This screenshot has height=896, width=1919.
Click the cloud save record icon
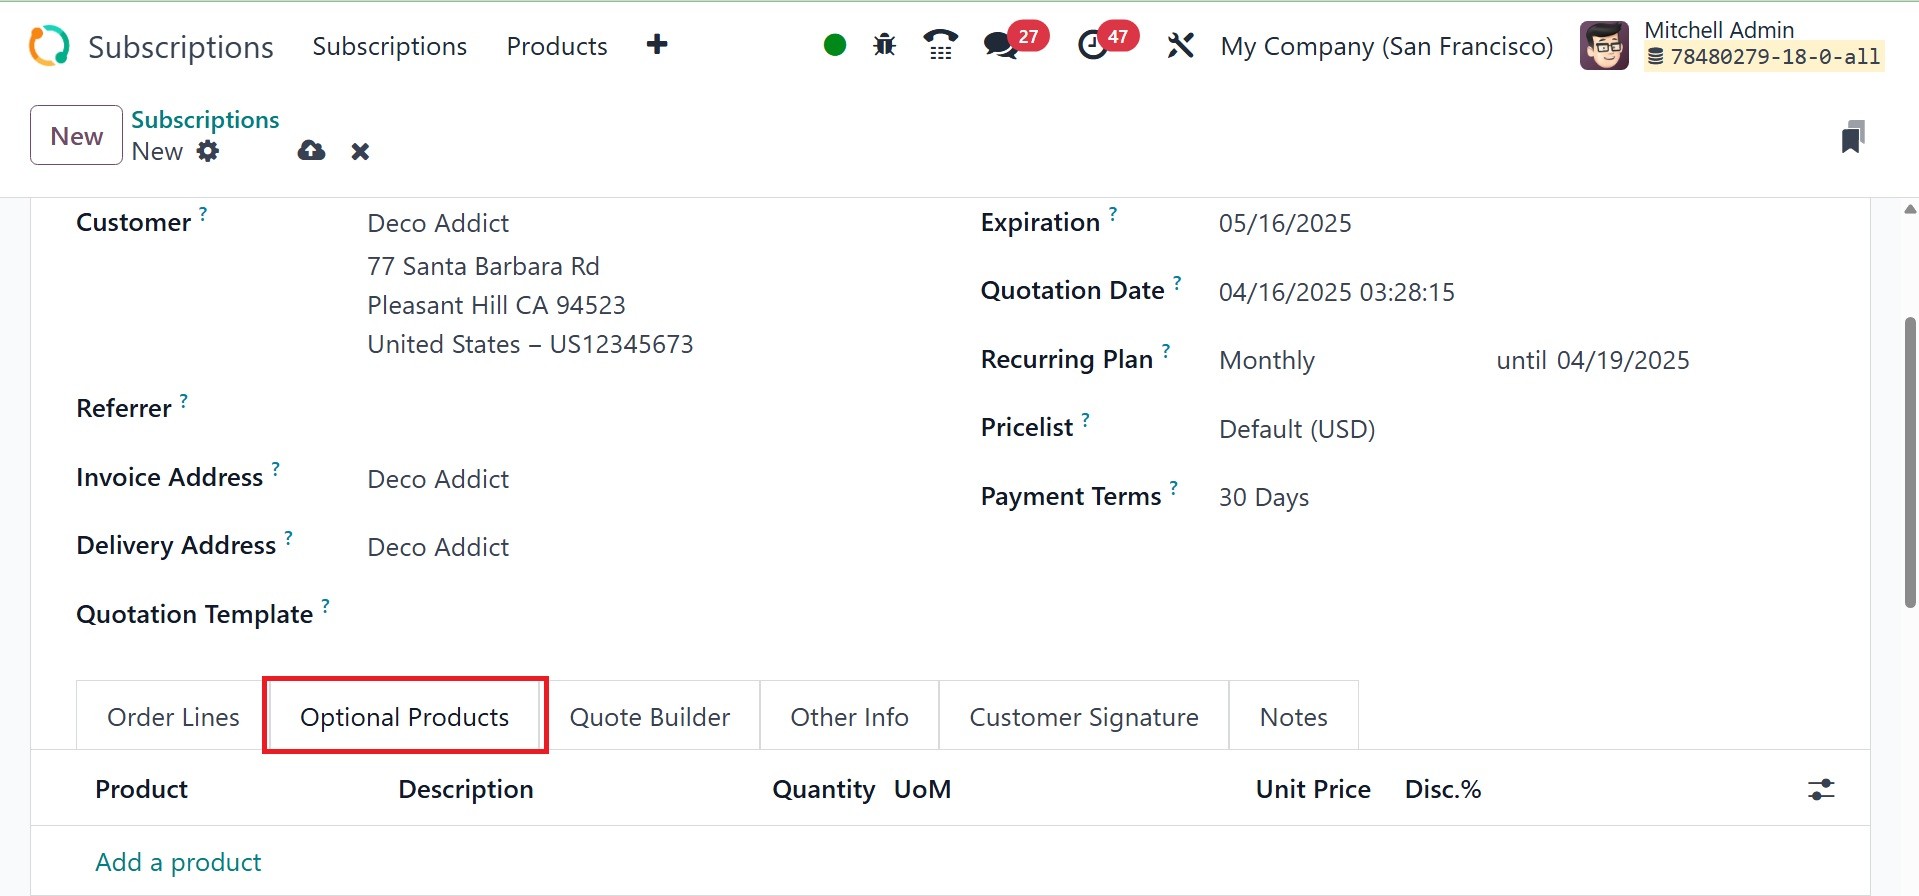(x=311, y=151)
